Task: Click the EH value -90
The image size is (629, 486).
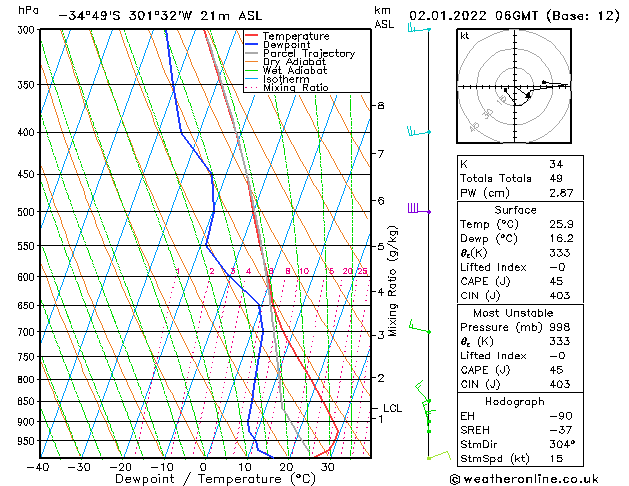Action: tap(561, 416)
